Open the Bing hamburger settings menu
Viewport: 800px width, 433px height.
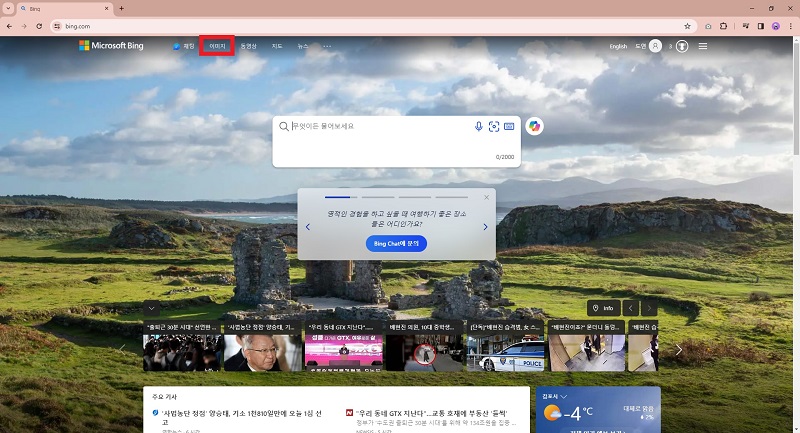pyautogui.click(x=703, y=46)
